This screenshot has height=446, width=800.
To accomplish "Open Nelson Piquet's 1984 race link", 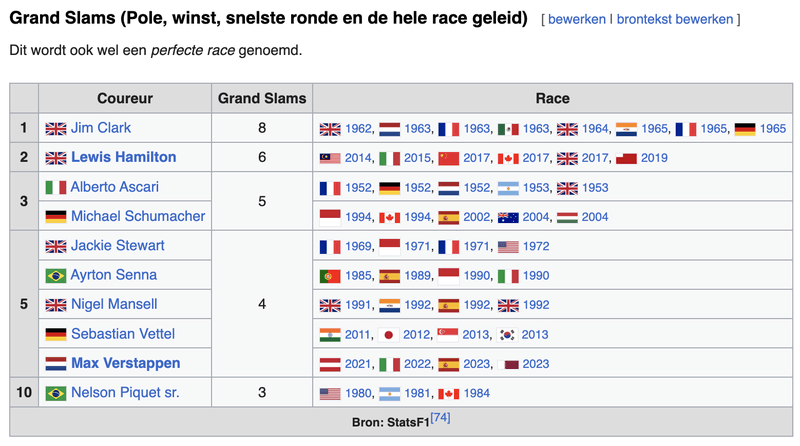I will coord(476,393).
